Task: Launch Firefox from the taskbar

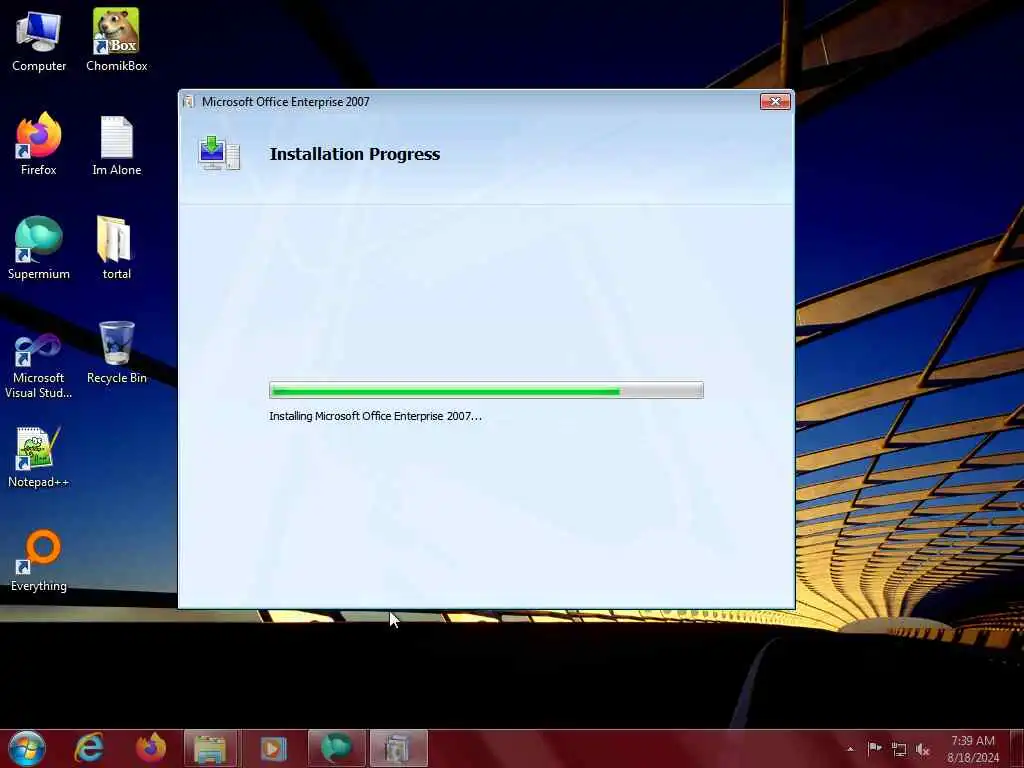Action: click(151, 748)
